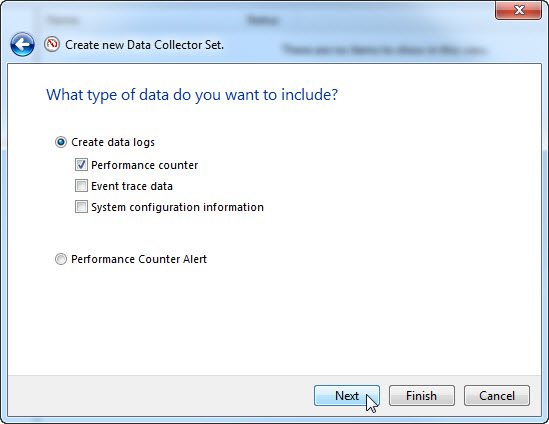The image size is (549, 424).
Task: Click the 'What type of data' heading
Action: pos(192,95)
